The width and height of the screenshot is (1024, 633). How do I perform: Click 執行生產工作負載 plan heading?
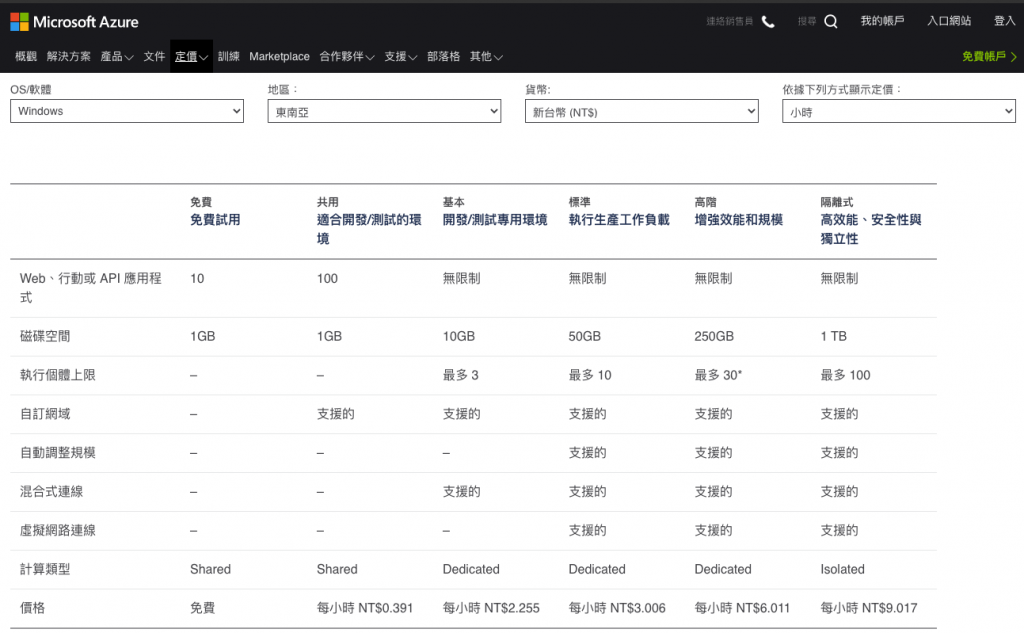(x=618, y=220)
